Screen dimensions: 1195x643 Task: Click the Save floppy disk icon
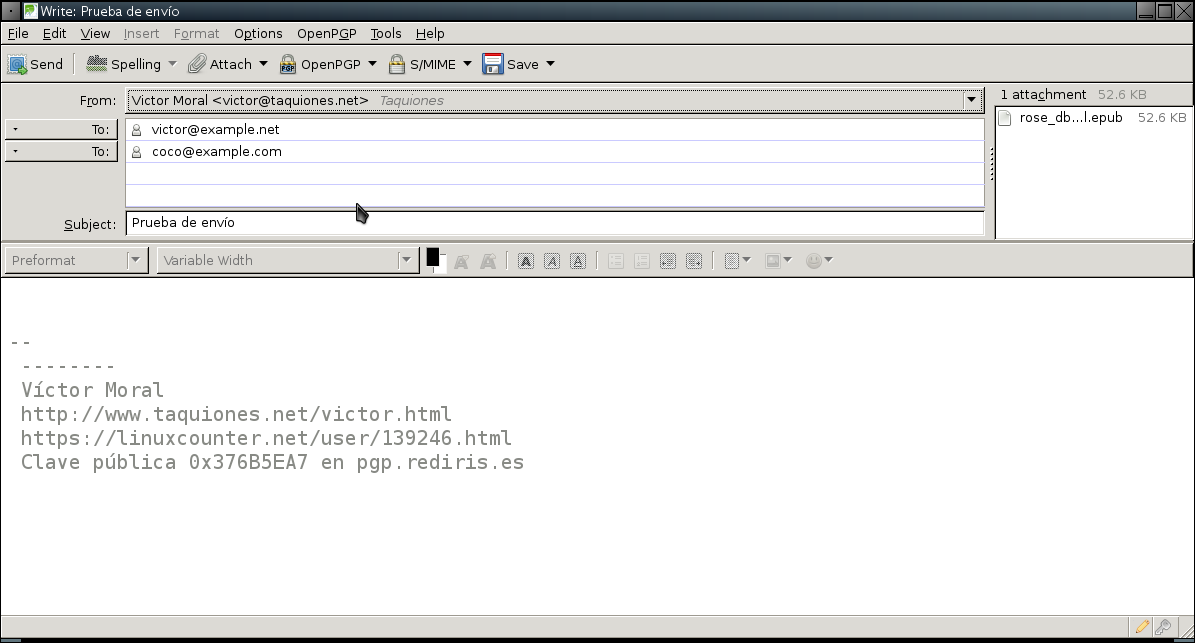pyautogui.click(x=492, y=64)
